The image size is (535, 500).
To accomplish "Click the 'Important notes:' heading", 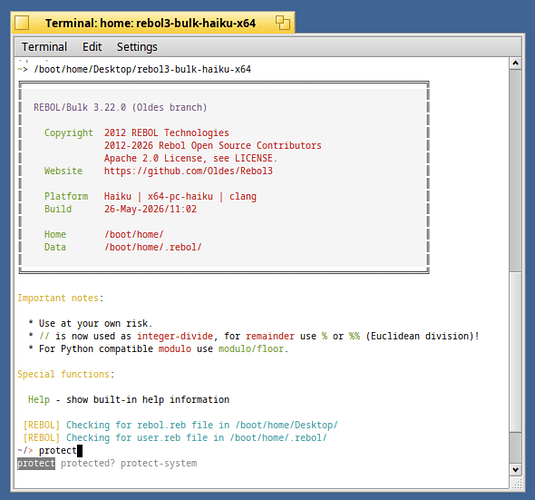I will pos(60,298).
